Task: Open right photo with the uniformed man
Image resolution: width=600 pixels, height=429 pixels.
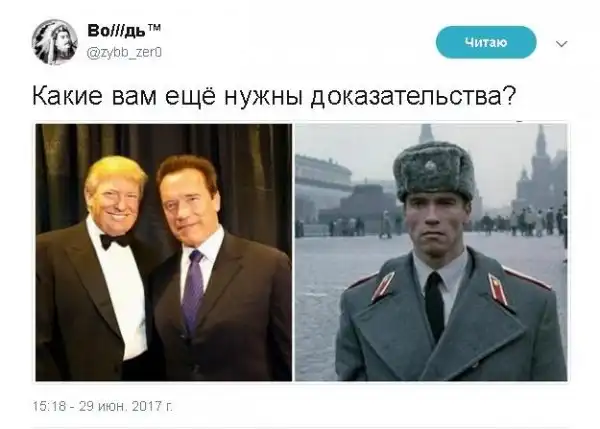Action: (431, 252)
